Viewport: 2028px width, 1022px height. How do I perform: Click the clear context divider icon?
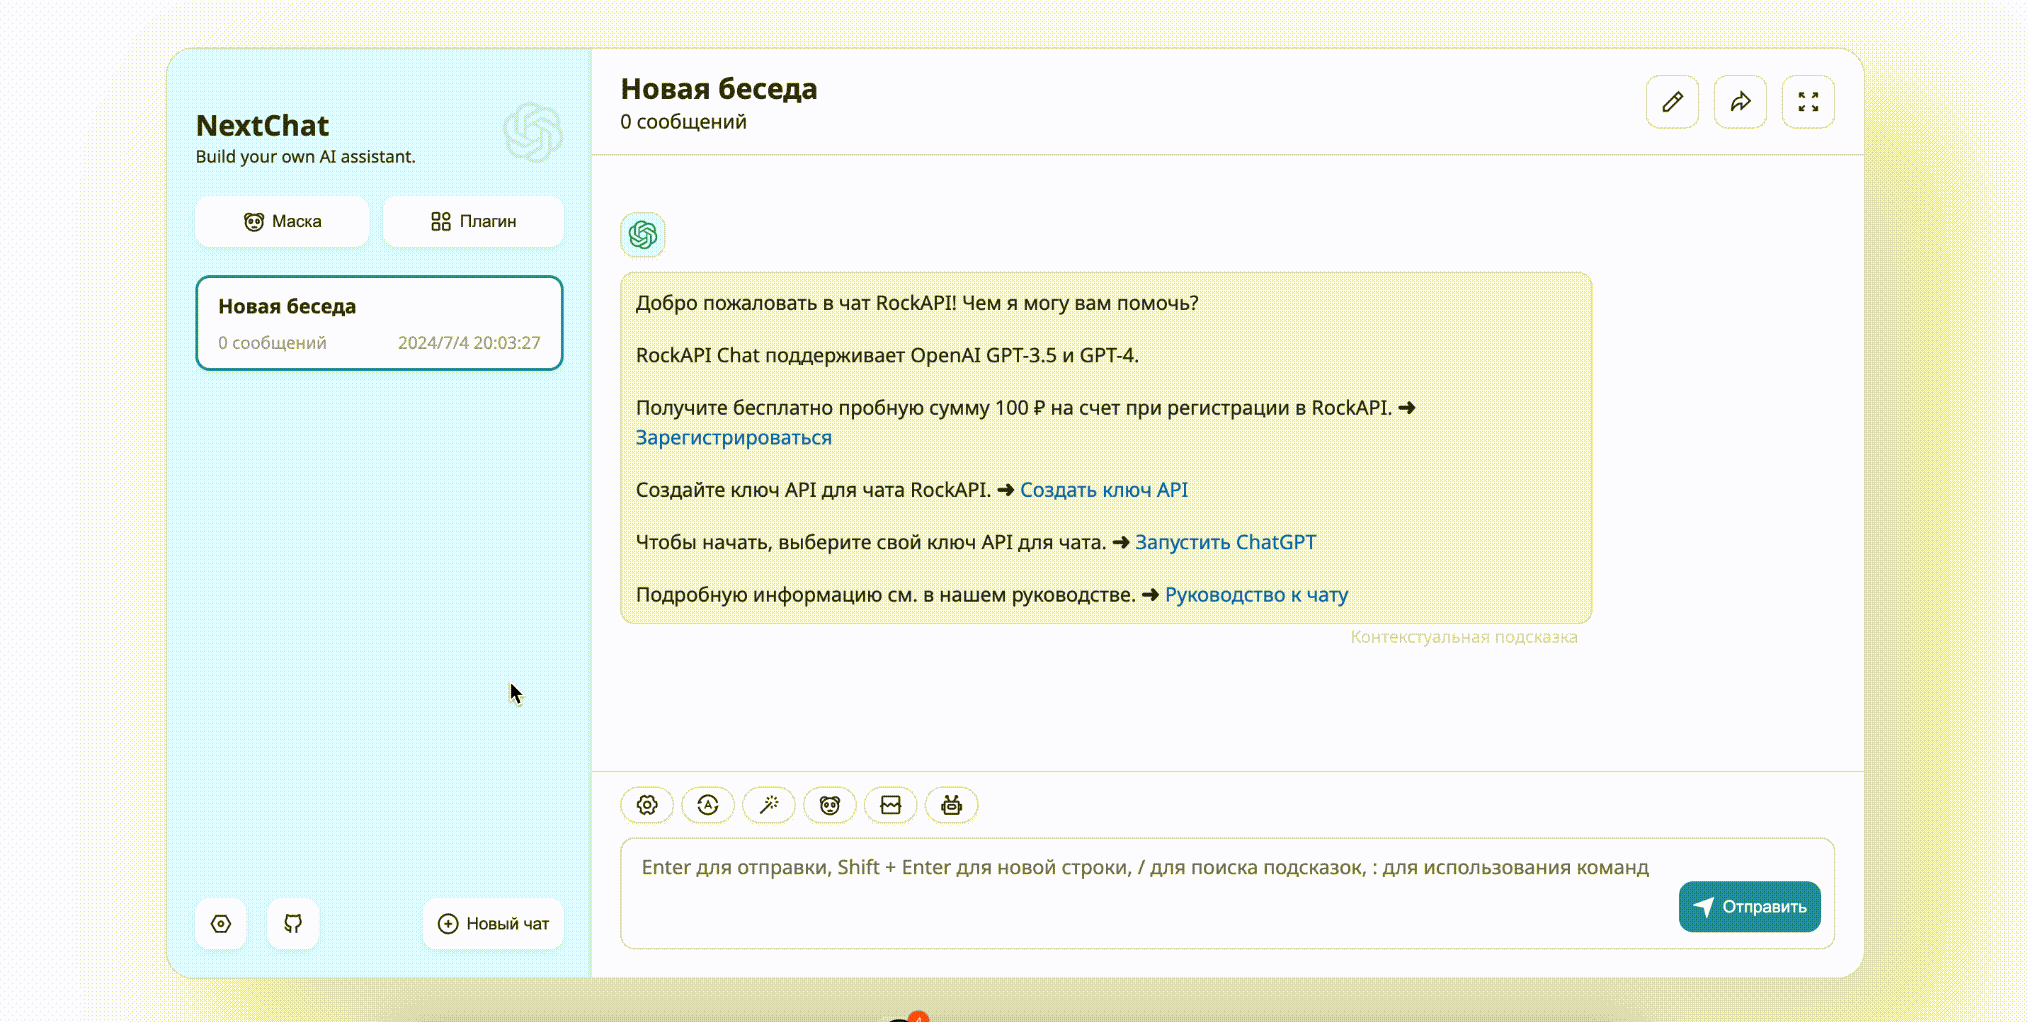click(891, 805)
